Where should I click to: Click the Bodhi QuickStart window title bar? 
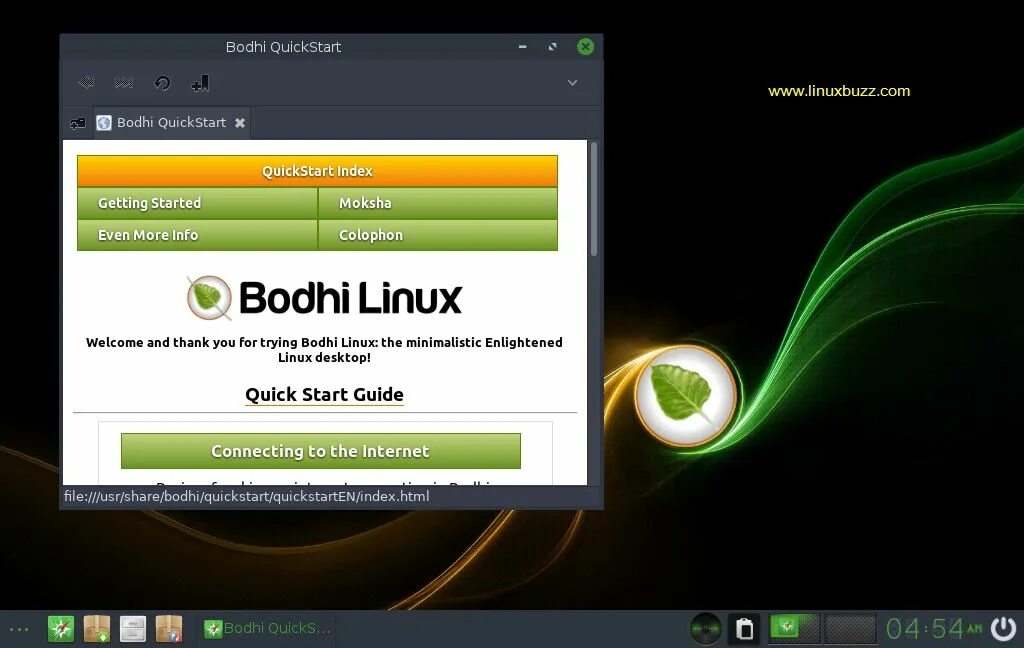coord(283,47)
